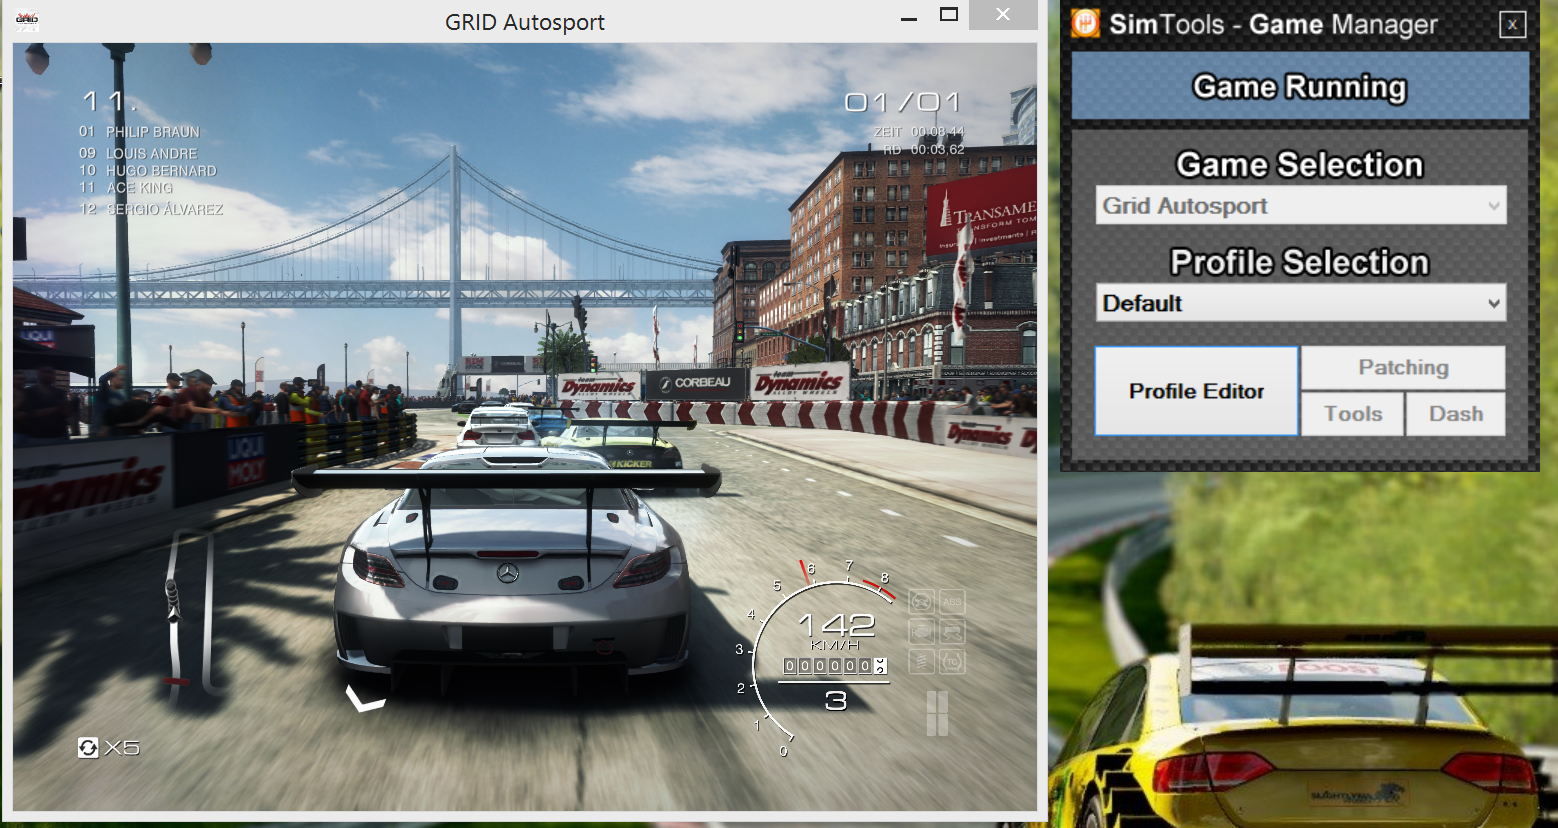Click driver name LOUIS ANDRE
Viewport: 1558px width, 828px height.
(x=152, y=154)
